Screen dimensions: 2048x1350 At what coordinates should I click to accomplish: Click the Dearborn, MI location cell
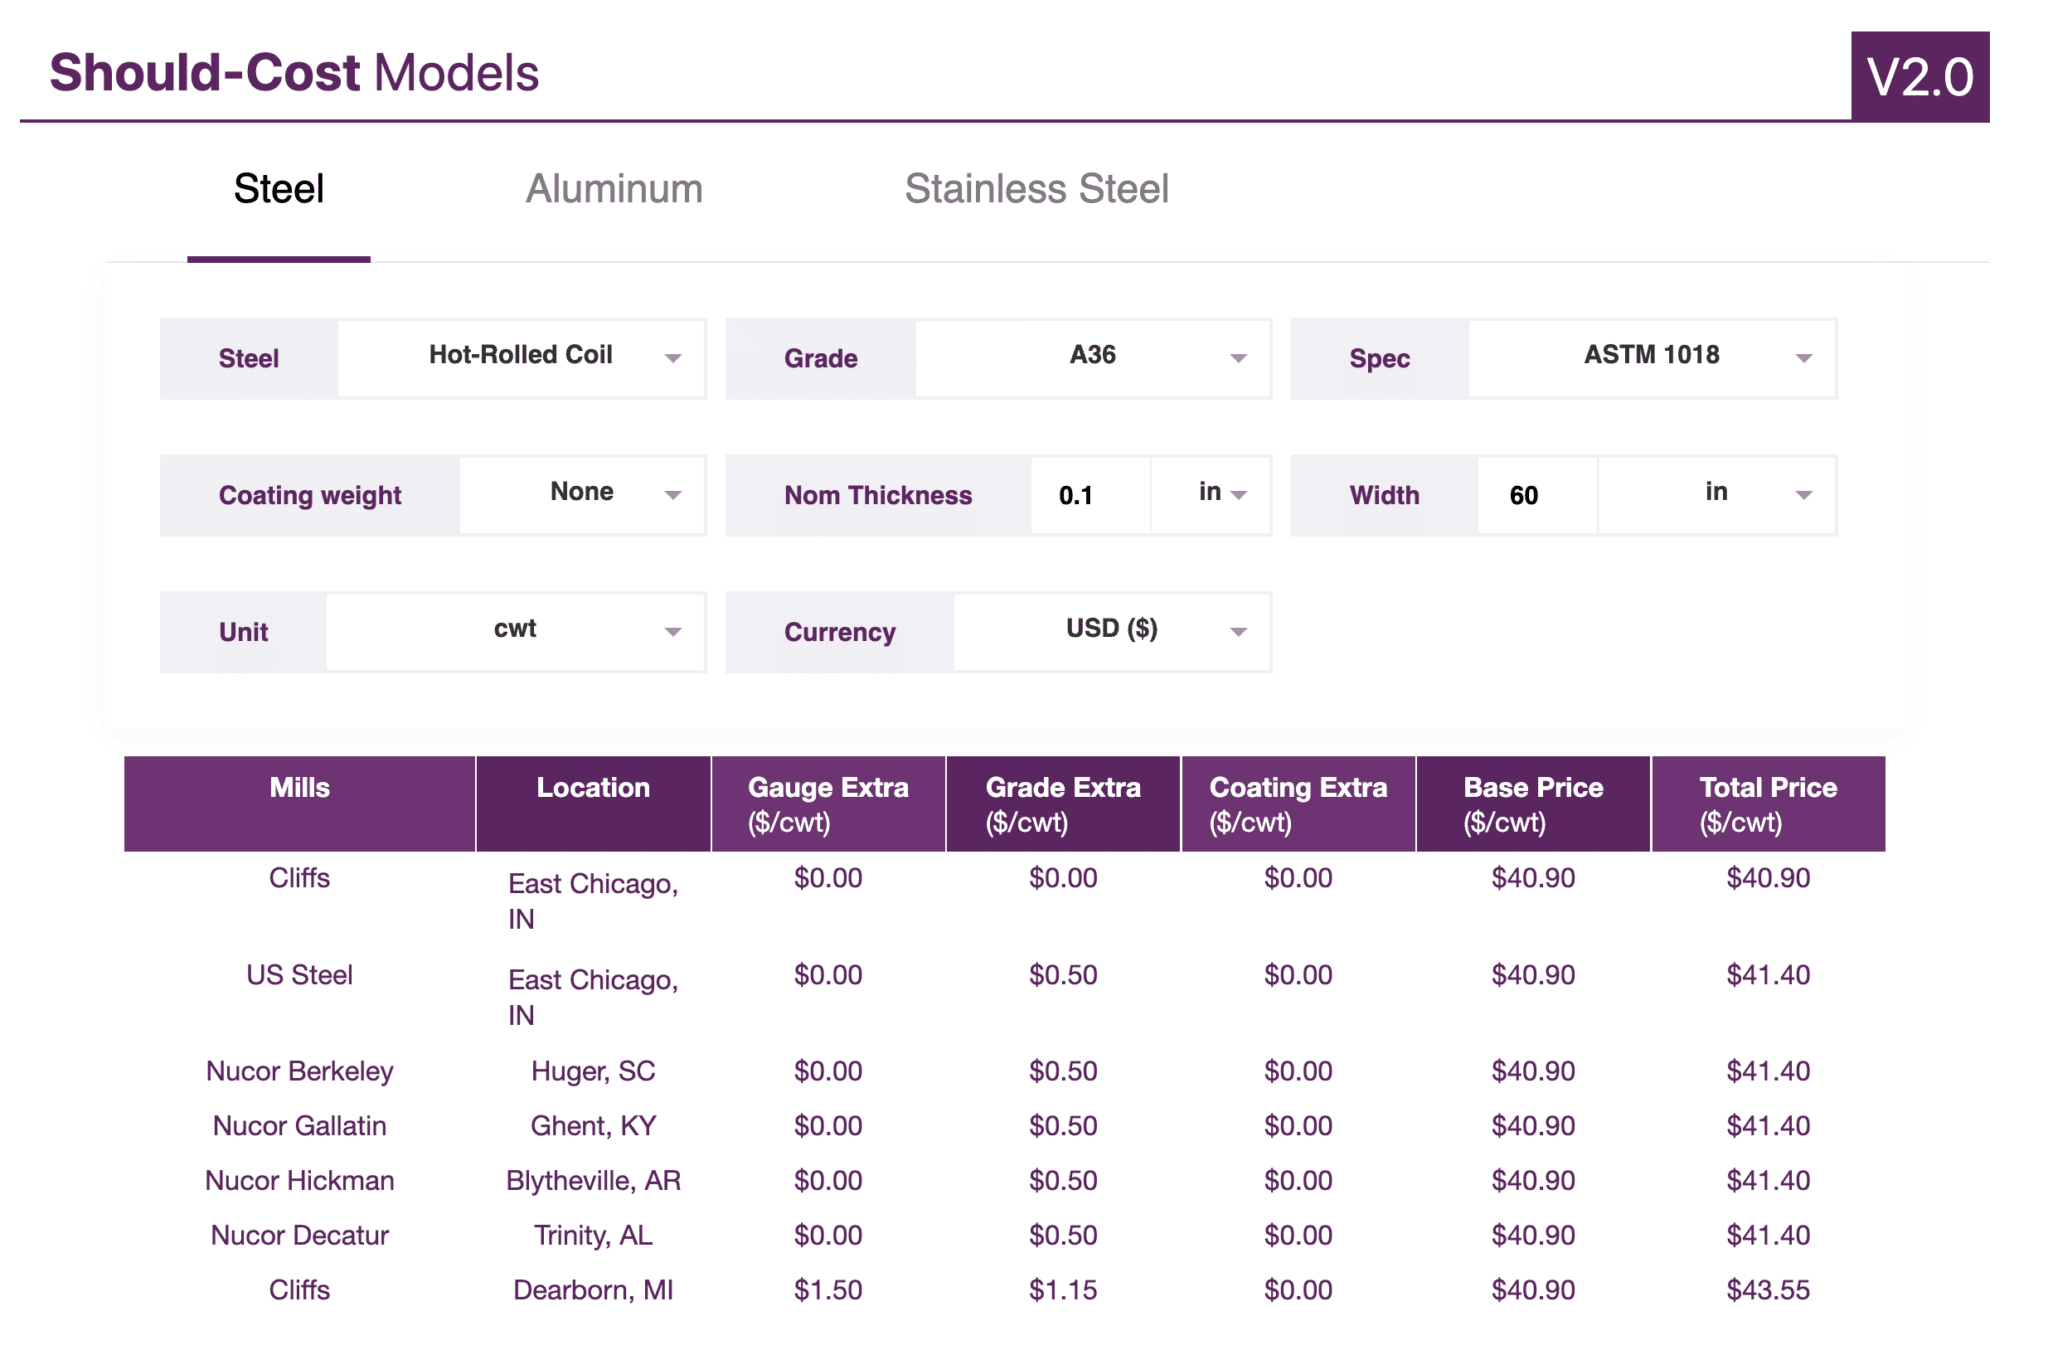pyautogui.click(x=593, y=1290)
